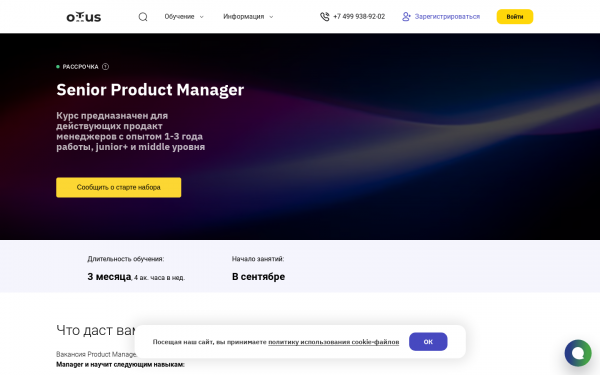The image size is (600, 375).
Task: Click the course description paragraph
Action: tap(130, 131)
